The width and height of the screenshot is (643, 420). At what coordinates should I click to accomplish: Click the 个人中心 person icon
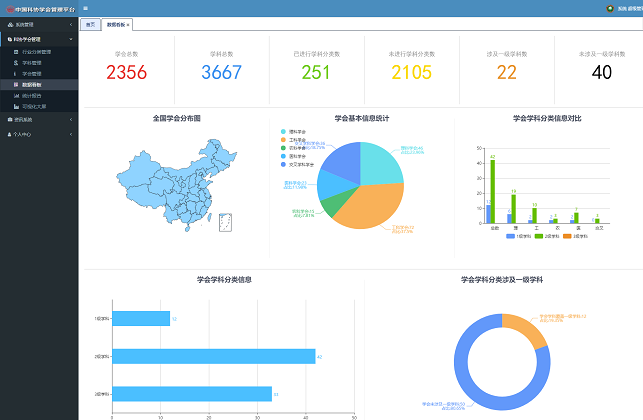[x=9, y=135]
